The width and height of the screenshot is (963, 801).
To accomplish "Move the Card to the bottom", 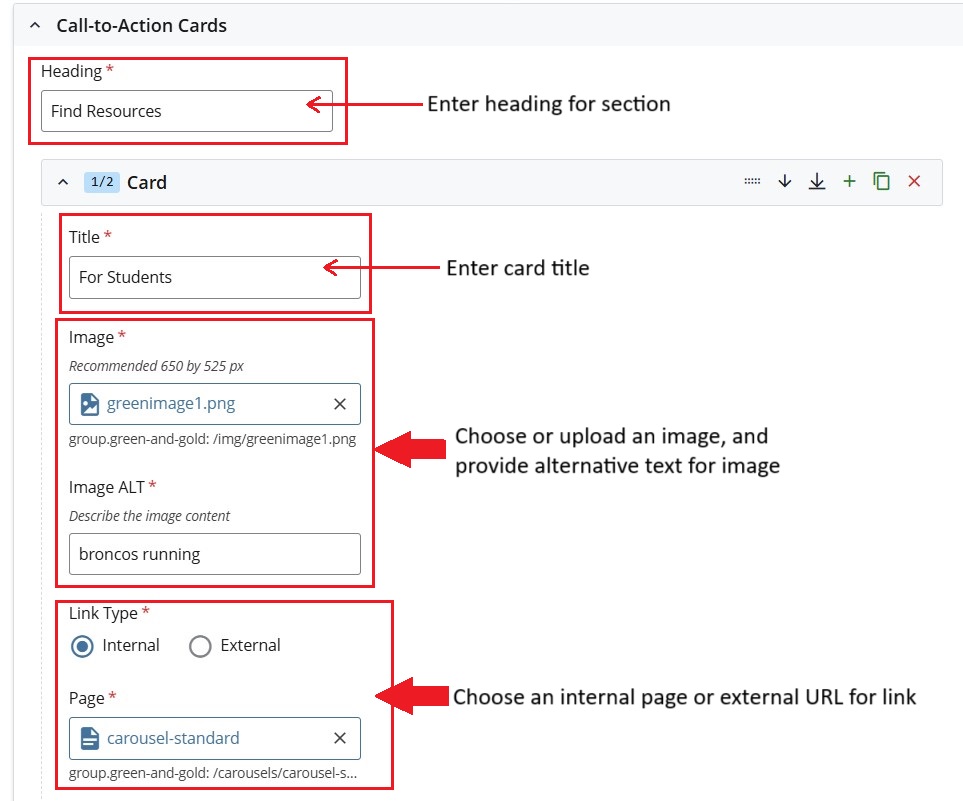I will click(x=816, y=181).
